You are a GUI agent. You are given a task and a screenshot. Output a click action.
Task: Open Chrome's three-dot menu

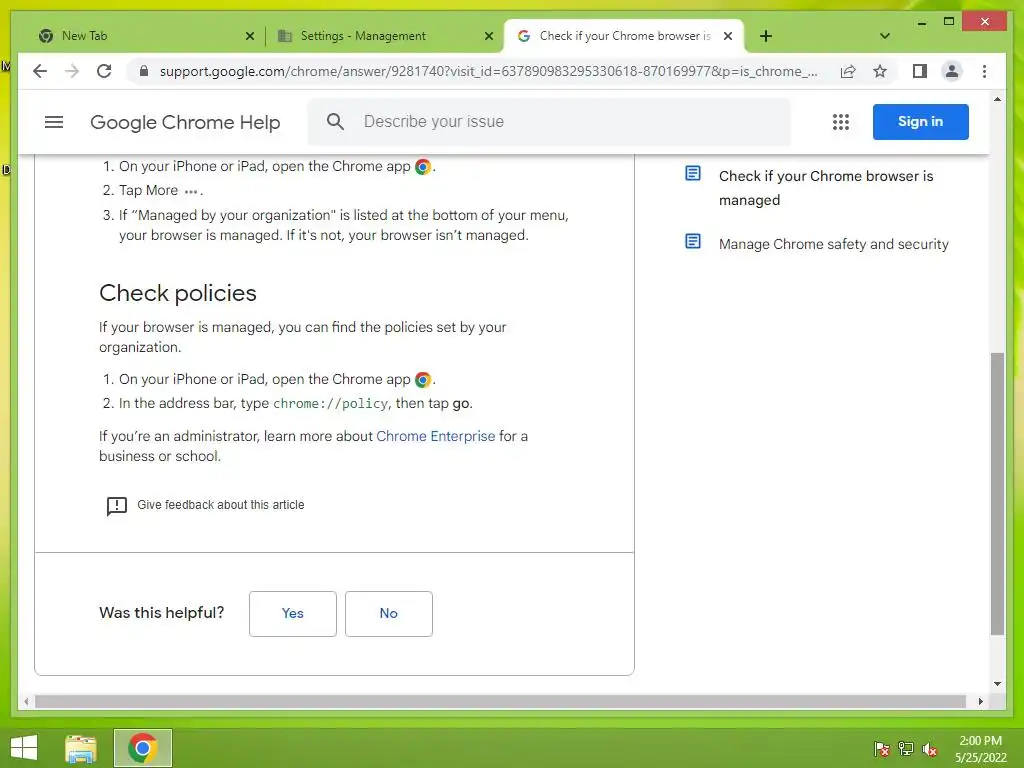coord(984,71)
